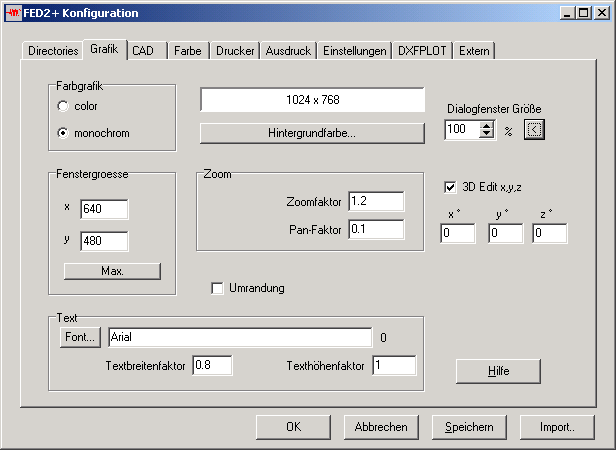Viewport: 616px width, 450px height.
Task: Open the Einstellungen tab
Action: 354,51
